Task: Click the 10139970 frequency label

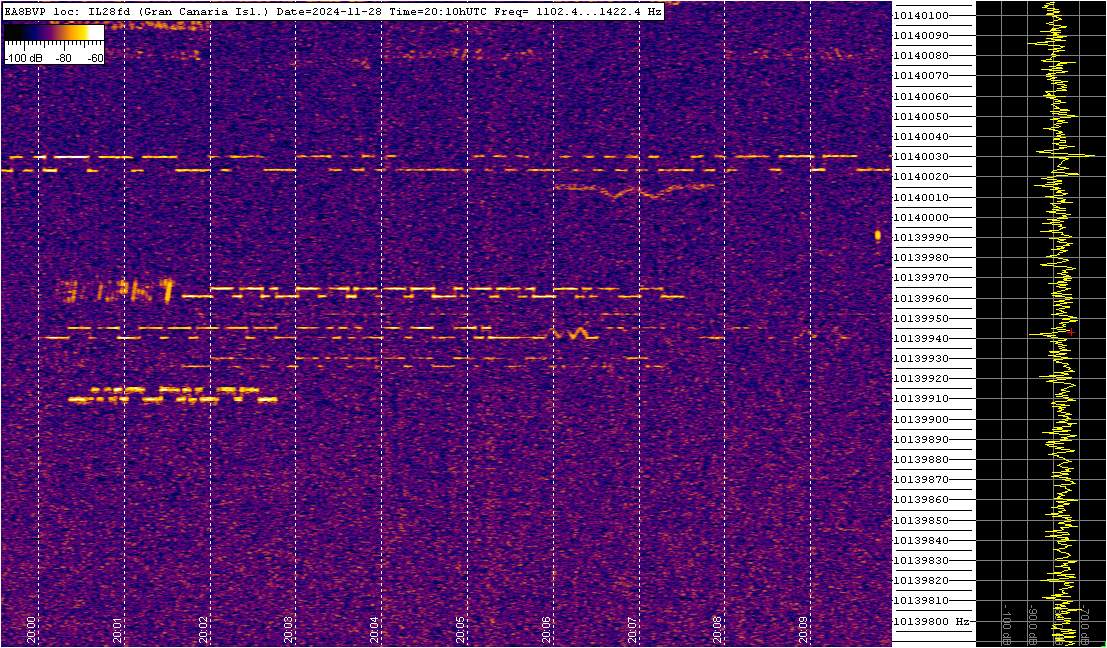Action: coord(921,278)
